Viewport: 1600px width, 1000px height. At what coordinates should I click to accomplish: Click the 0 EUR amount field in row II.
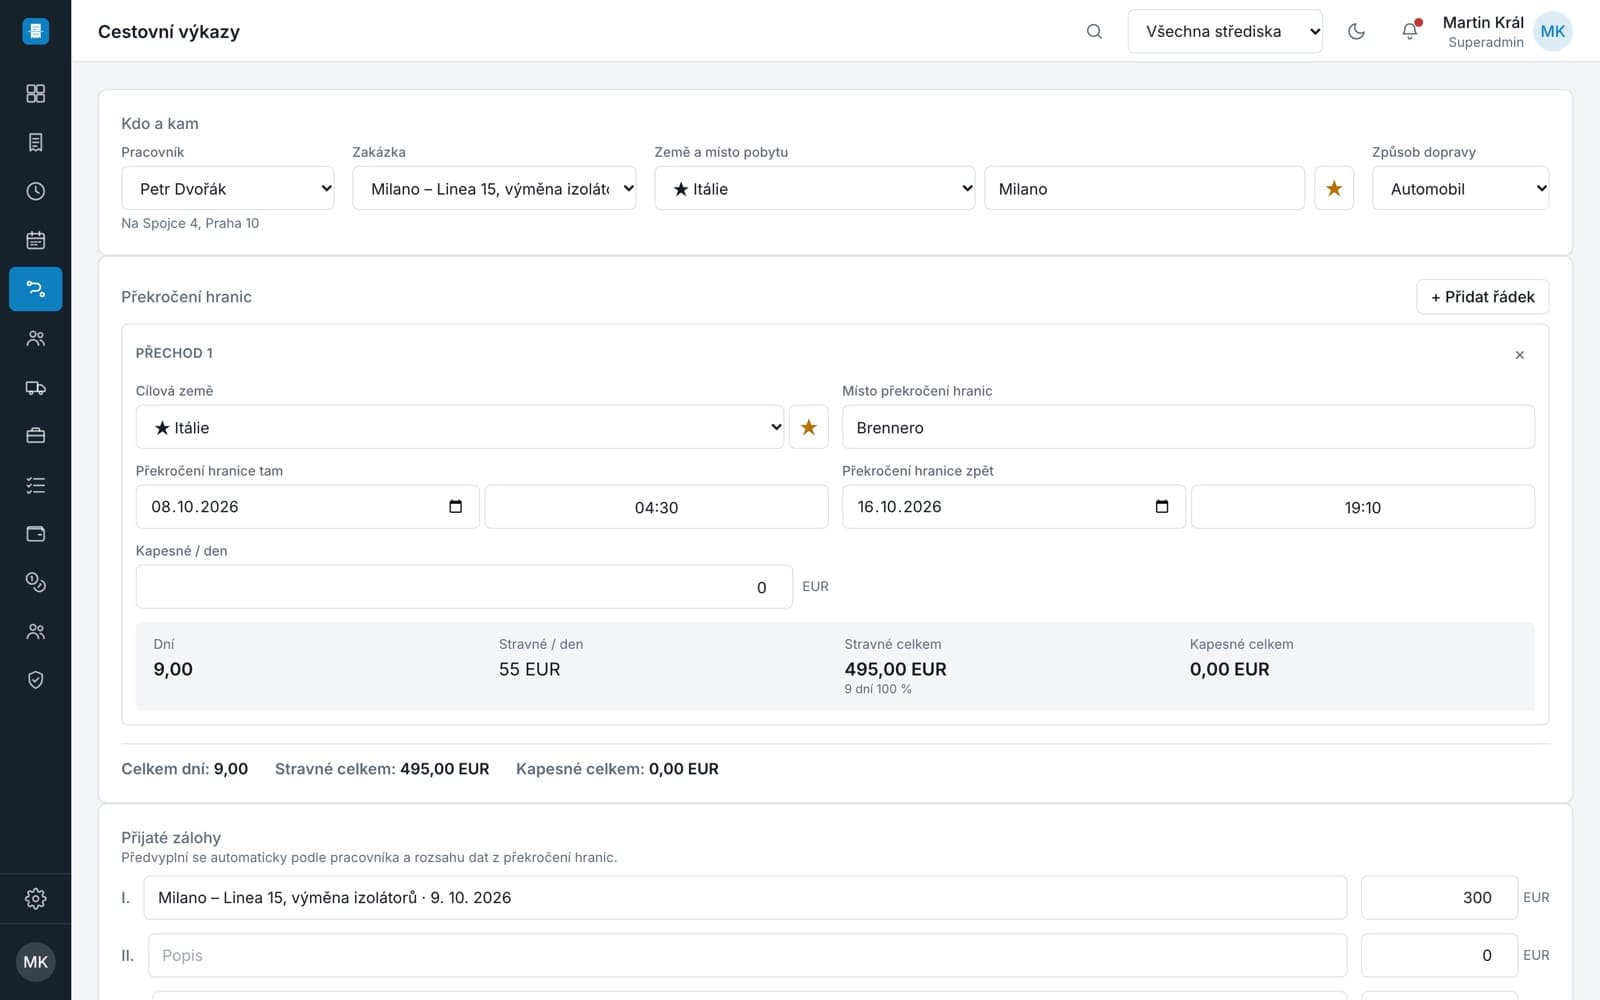tap(1439, 956)
